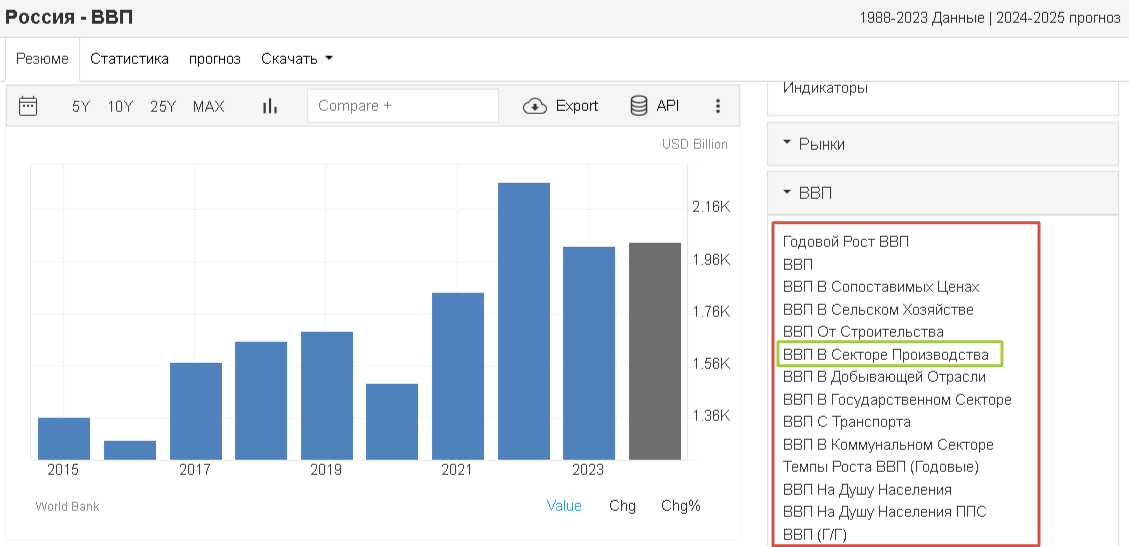This screenshot has width=1129, height=547.
Task: Open the Скачать dropdown menu
Action: point(296,59)
